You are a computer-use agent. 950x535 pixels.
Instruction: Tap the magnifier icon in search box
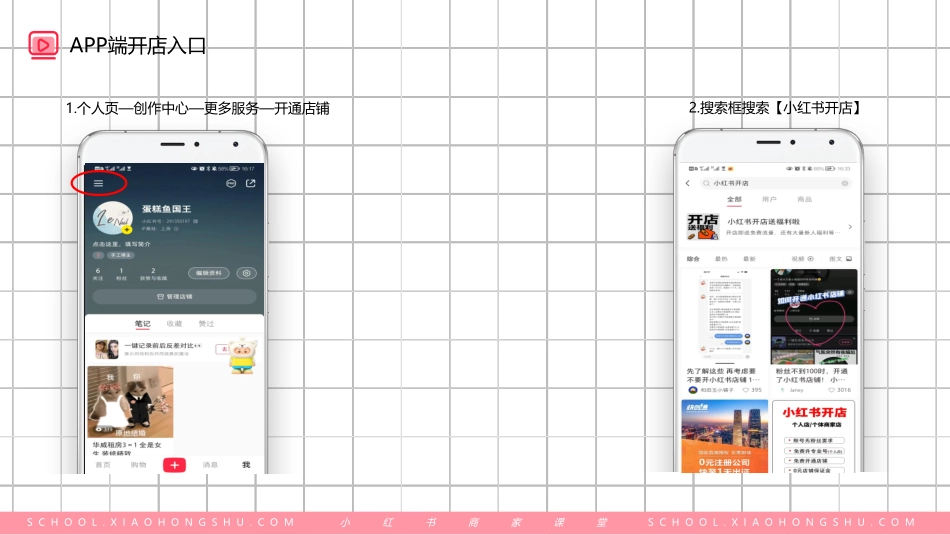[706, 183]
